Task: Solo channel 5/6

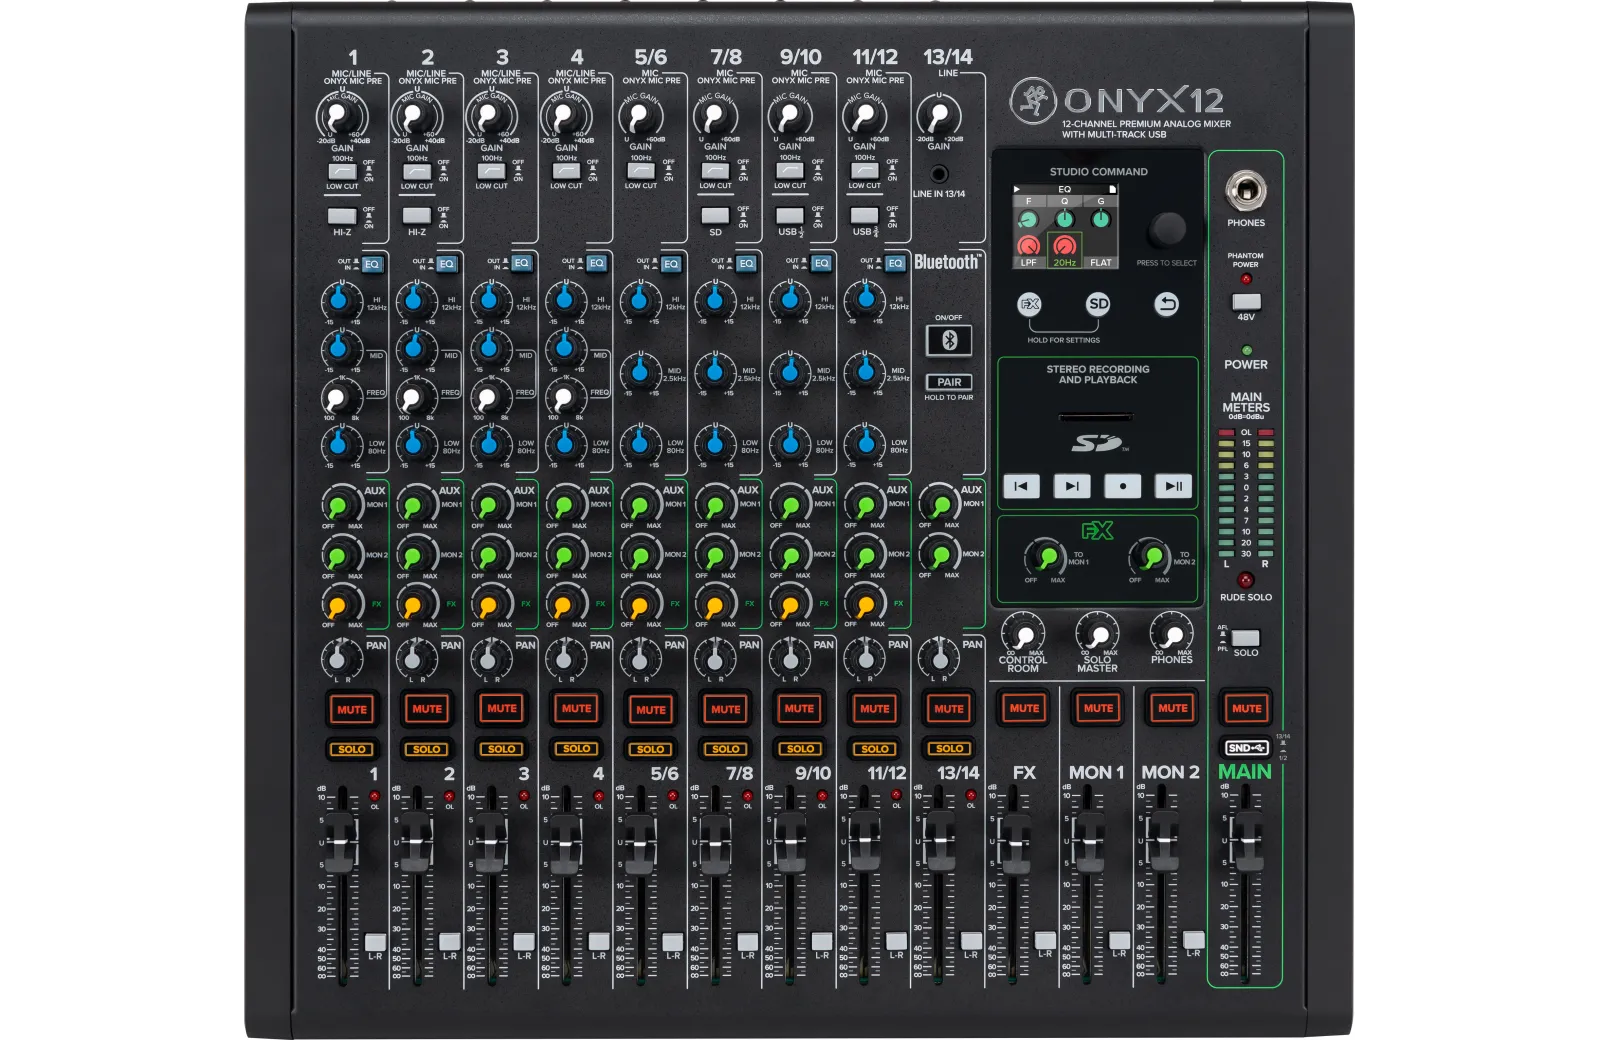Action: [x=651, y=749]
